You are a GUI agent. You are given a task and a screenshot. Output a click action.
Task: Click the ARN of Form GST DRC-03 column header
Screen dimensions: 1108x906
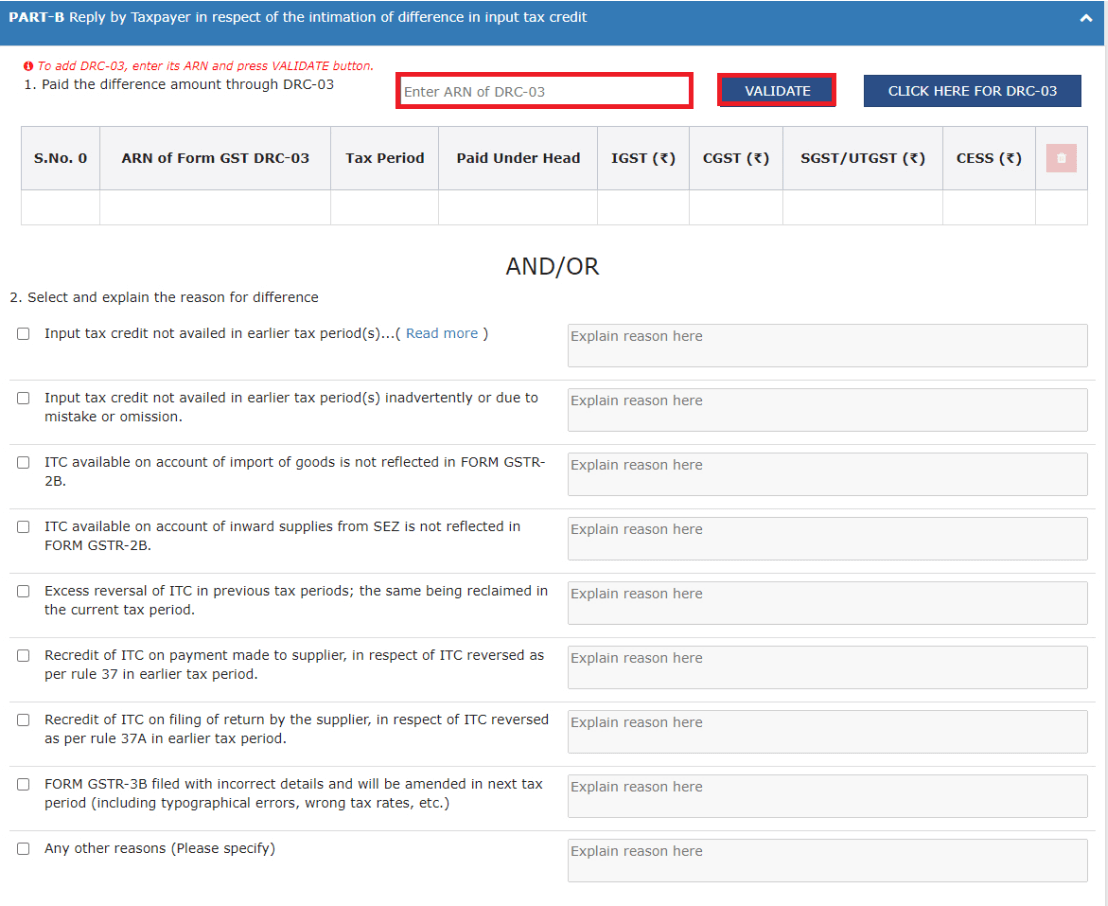(214, 157)
